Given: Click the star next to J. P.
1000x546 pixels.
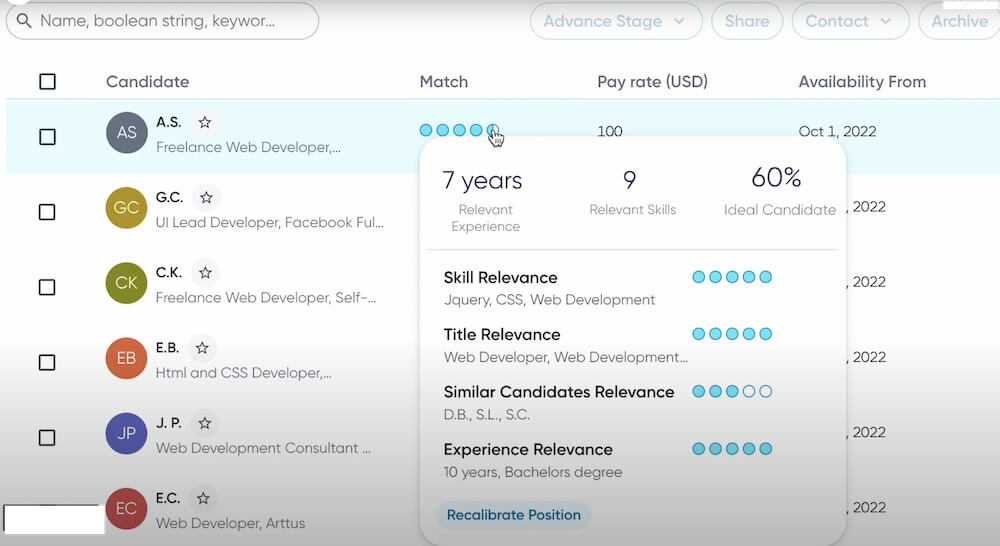Looking at the screenshot, I should click(204, 423).
